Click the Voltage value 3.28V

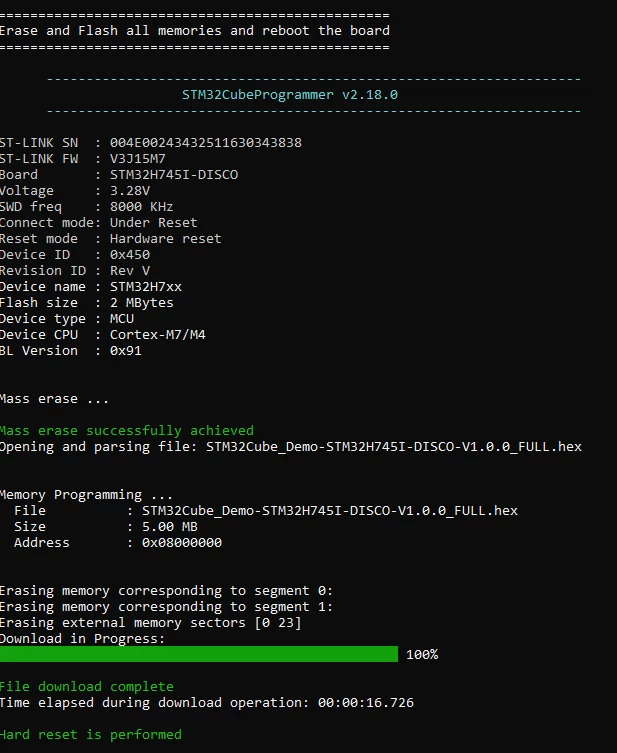pyautogui.click(x=130, y=191)
